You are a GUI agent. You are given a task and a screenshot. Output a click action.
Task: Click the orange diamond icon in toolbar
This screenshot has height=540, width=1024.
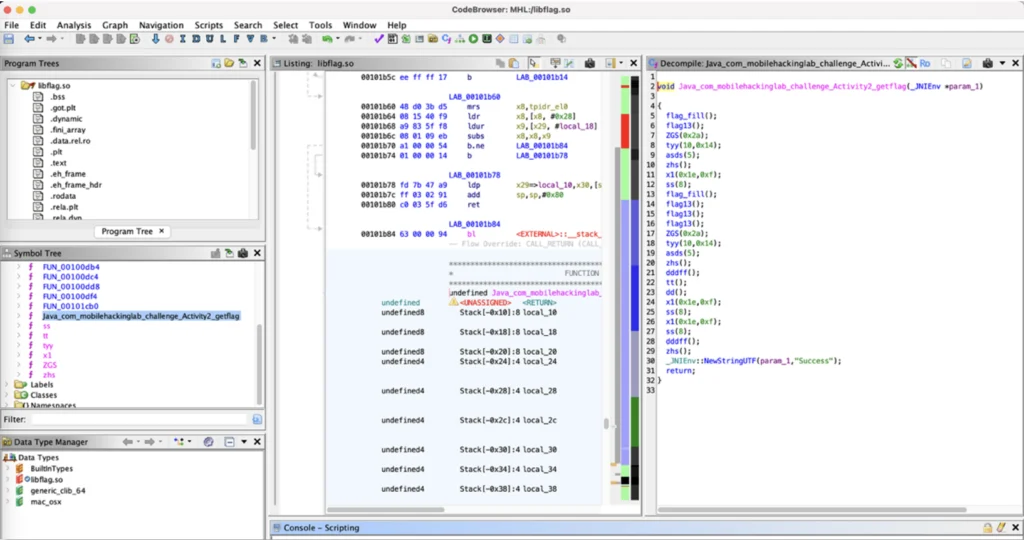click(500, 39)
